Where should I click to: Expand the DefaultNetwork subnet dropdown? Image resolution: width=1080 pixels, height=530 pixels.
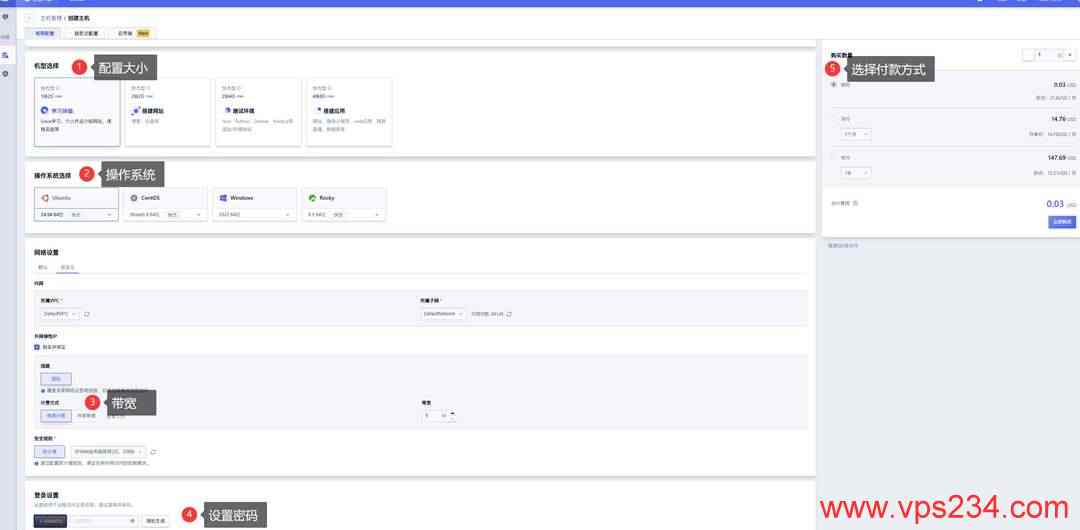(442, 314)
